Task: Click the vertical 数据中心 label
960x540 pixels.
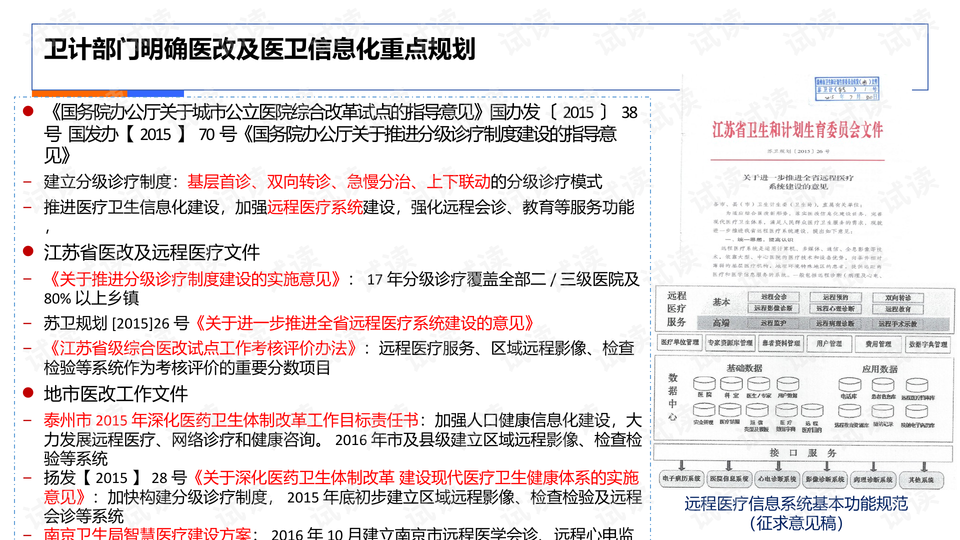Action: click(x=673, y=397)
